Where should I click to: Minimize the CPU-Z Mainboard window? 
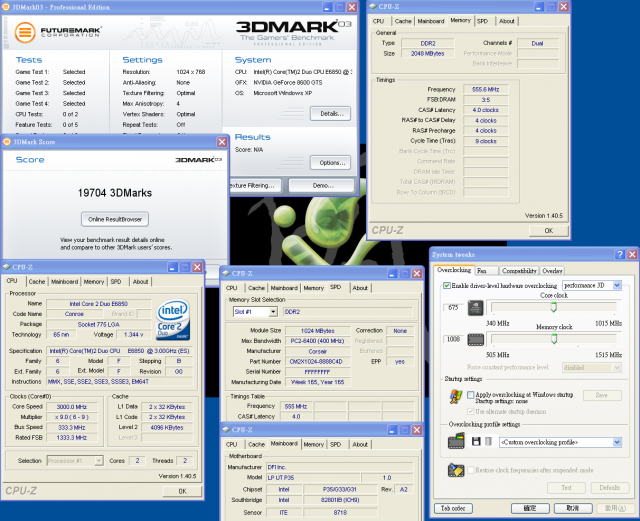[x=392, y=430]
